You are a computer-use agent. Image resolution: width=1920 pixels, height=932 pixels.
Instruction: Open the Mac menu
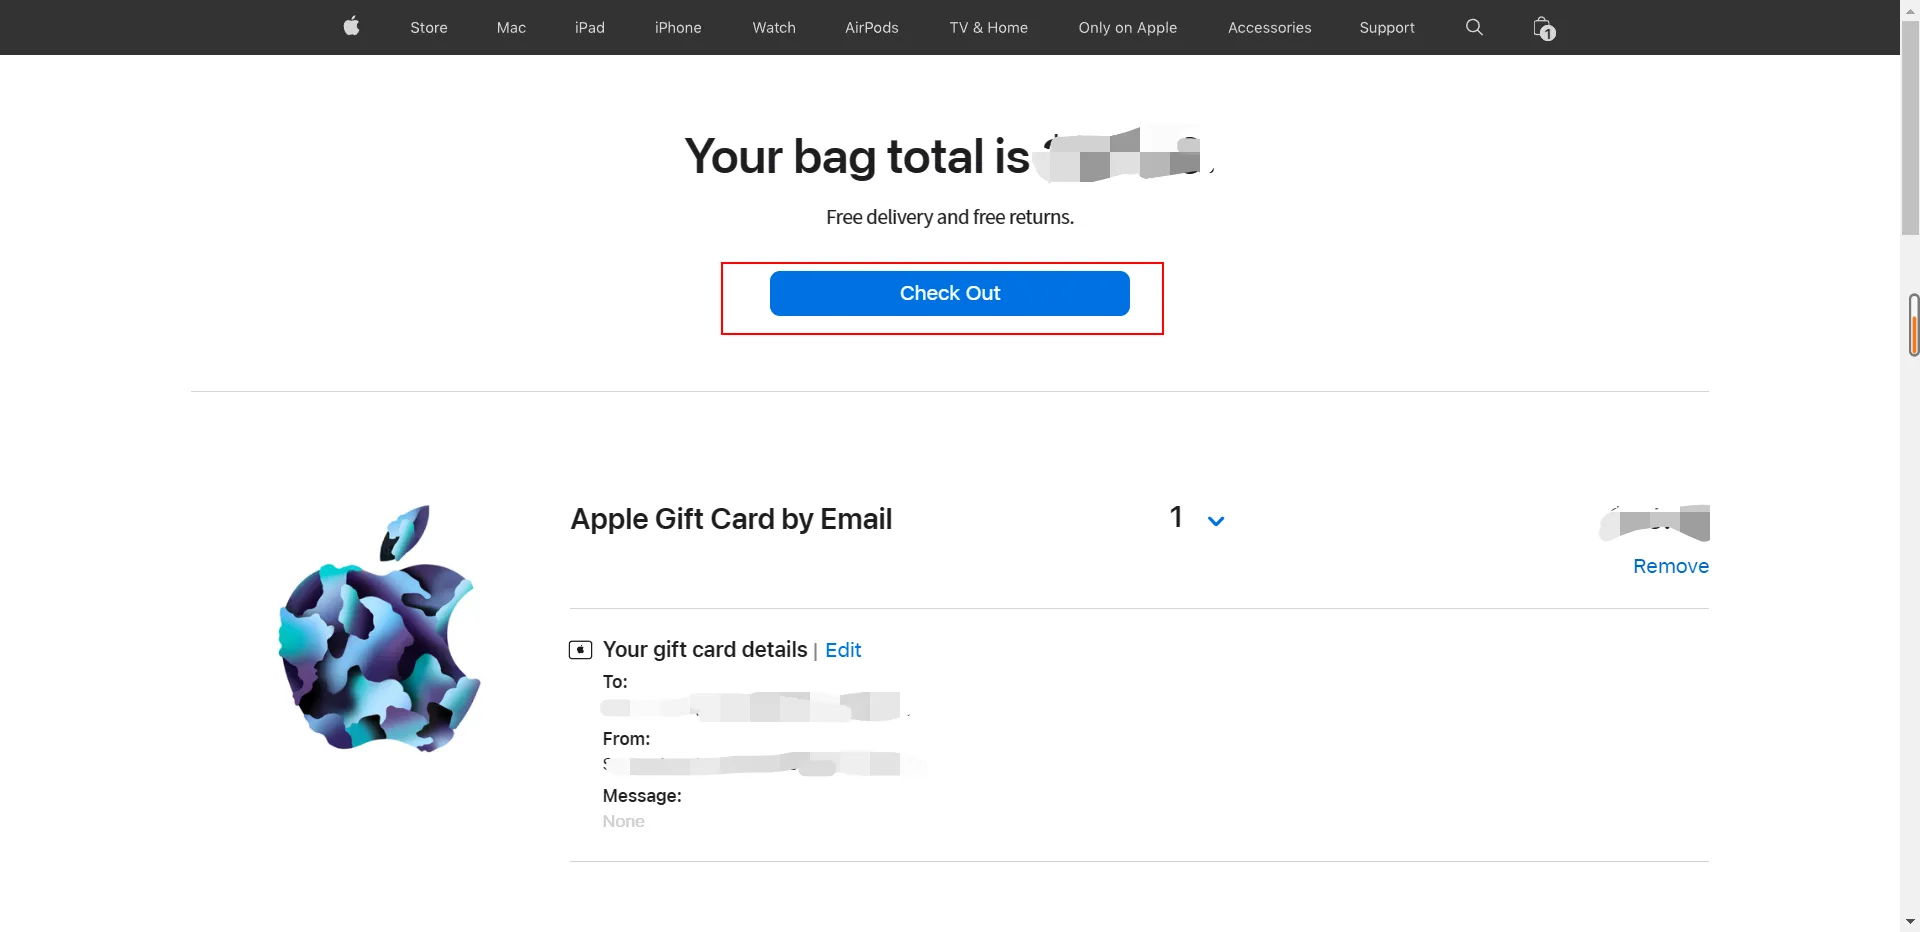click(511, 28)
